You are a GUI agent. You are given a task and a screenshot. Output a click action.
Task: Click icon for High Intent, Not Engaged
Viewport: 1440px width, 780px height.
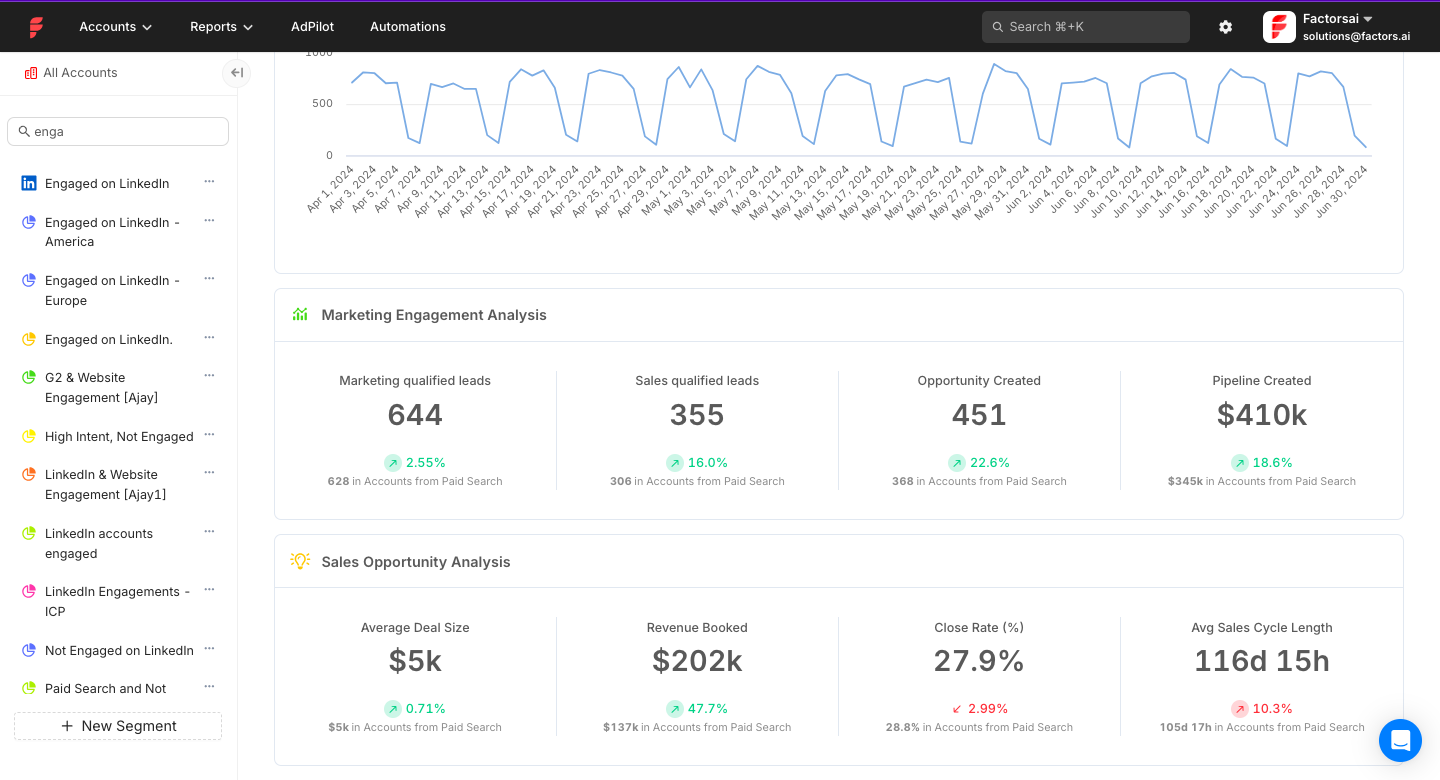pyautogui.click(x=29, y=437)
